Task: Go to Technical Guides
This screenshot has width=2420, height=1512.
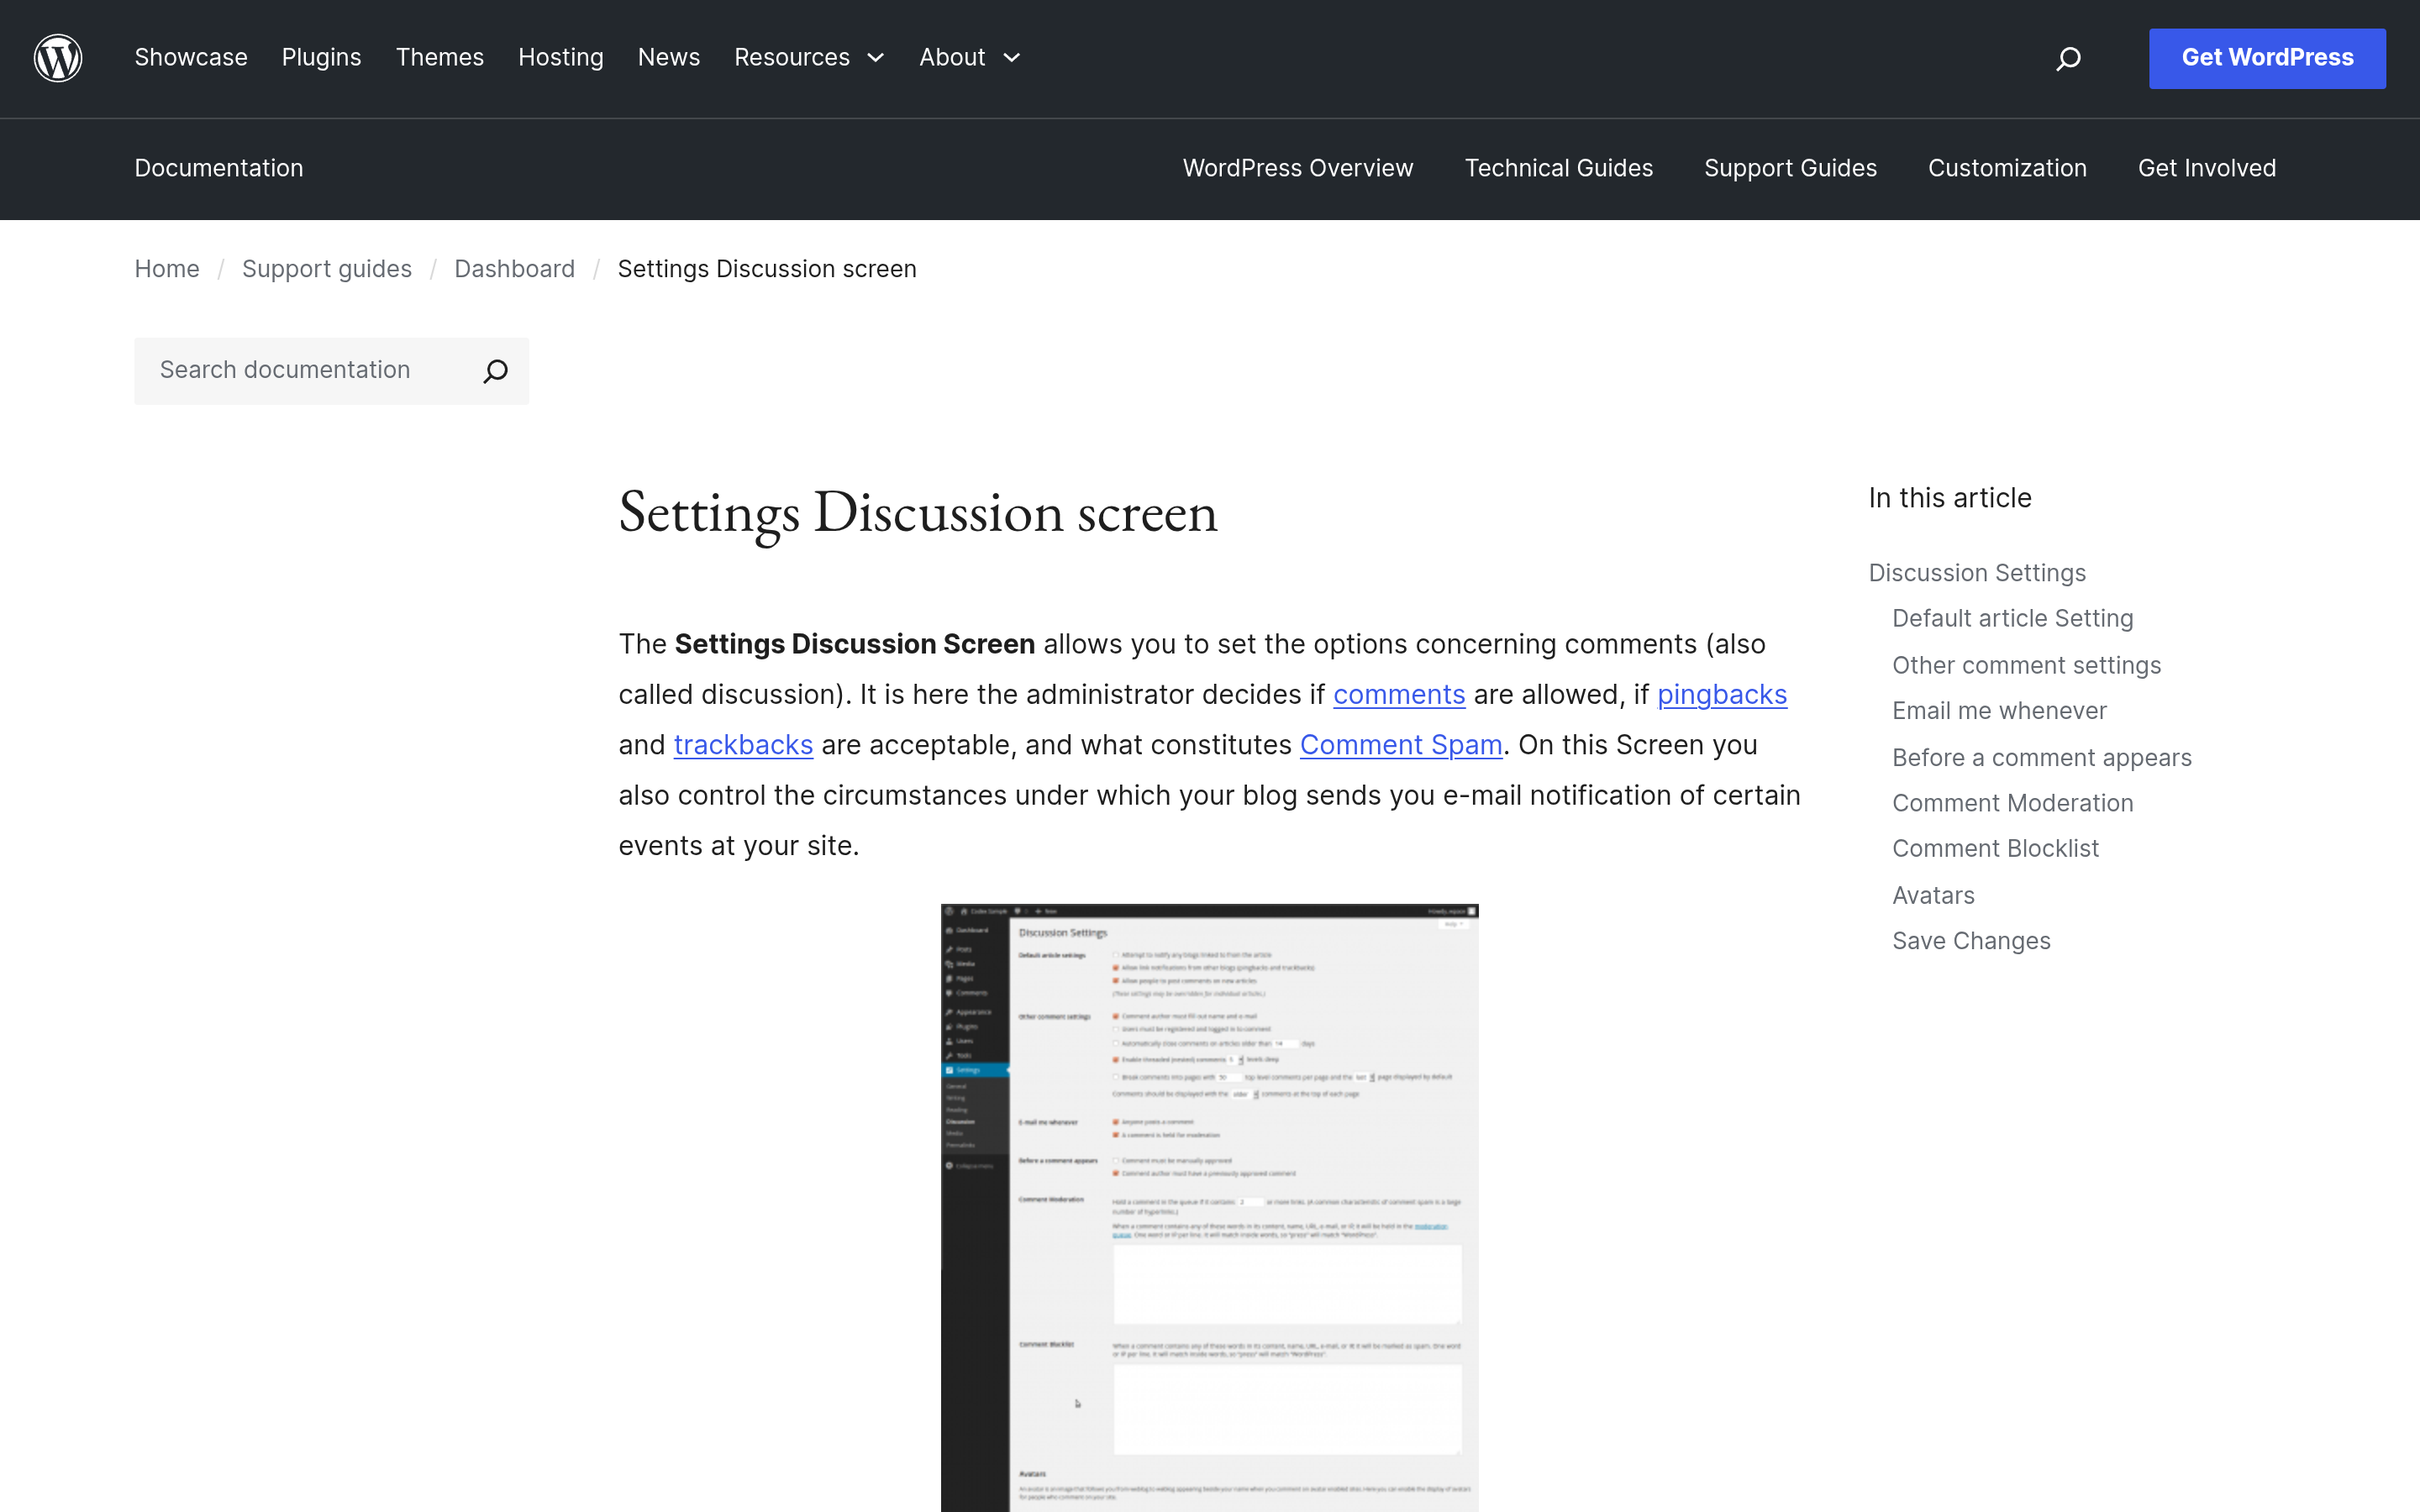Action: [1558, 168]
